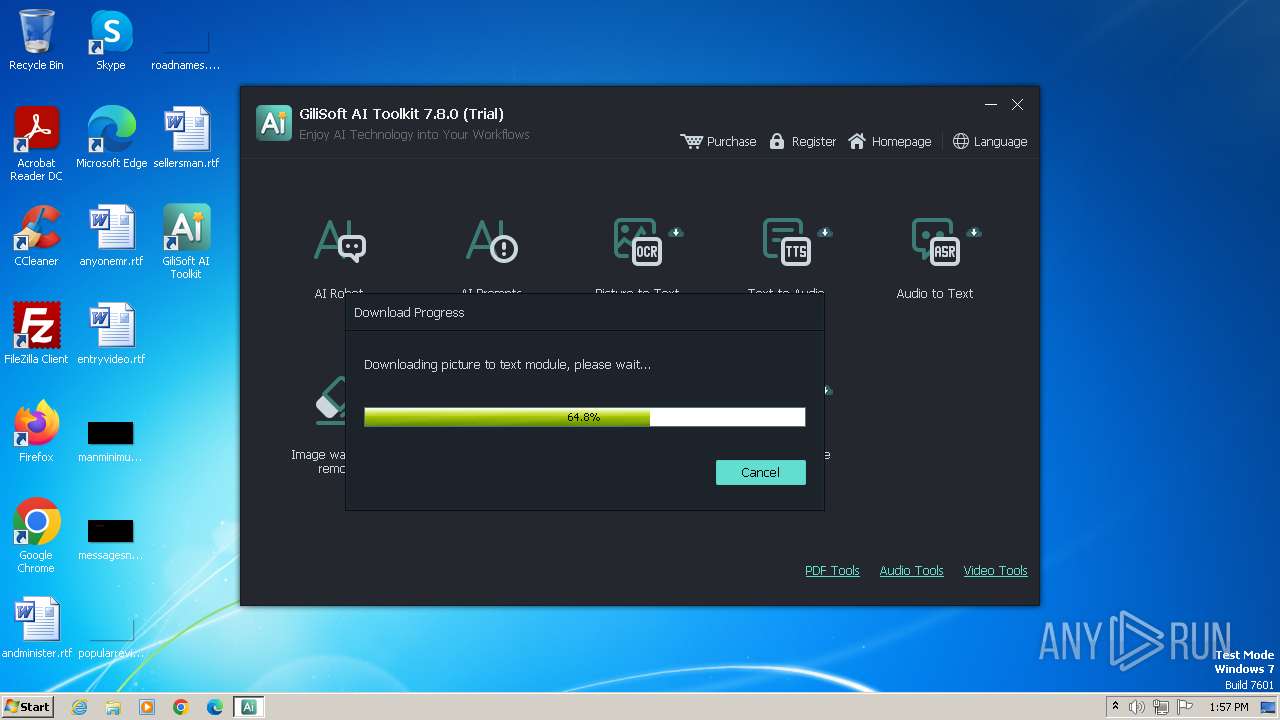Select the Recycle Bin desktop icon
This screenshot has width=1280, height=720.
pyautogui.click(x=36, y=40)
